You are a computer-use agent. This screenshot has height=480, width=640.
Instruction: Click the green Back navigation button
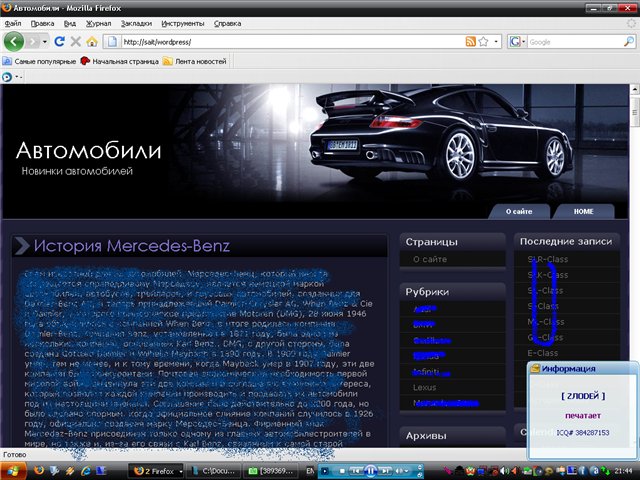(x=14, y=41)
